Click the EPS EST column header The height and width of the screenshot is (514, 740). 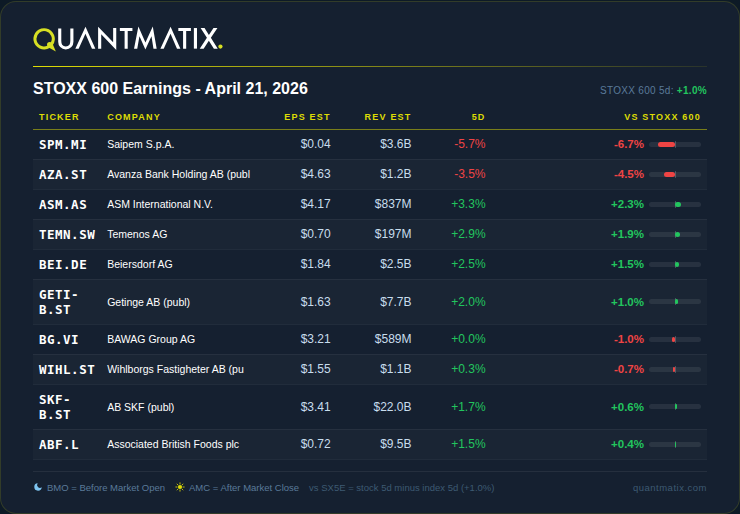click(x=307, y=117)
